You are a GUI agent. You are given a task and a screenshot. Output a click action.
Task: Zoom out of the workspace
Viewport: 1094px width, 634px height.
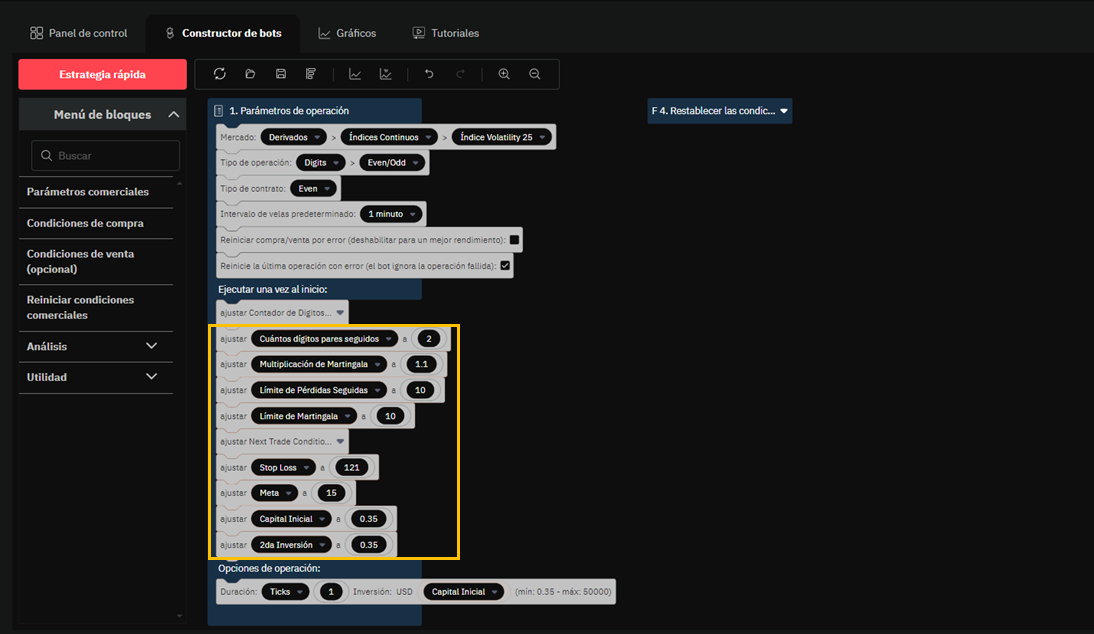tap(535, 74)
